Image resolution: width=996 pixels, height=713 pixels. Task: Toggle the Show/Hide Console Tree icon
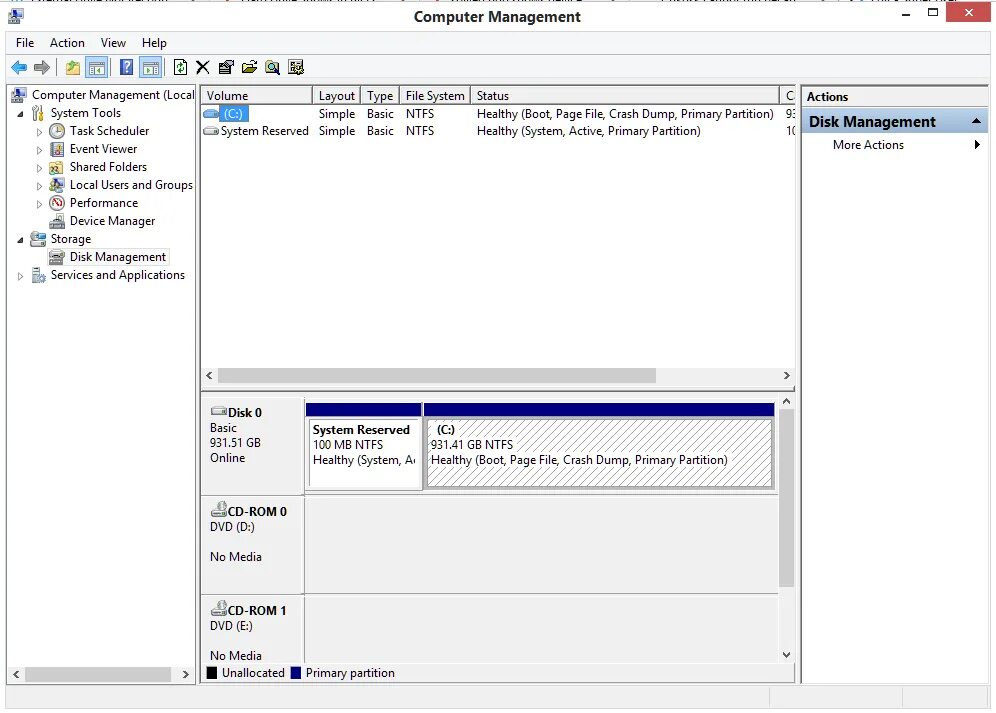click(x=97, y=67)
